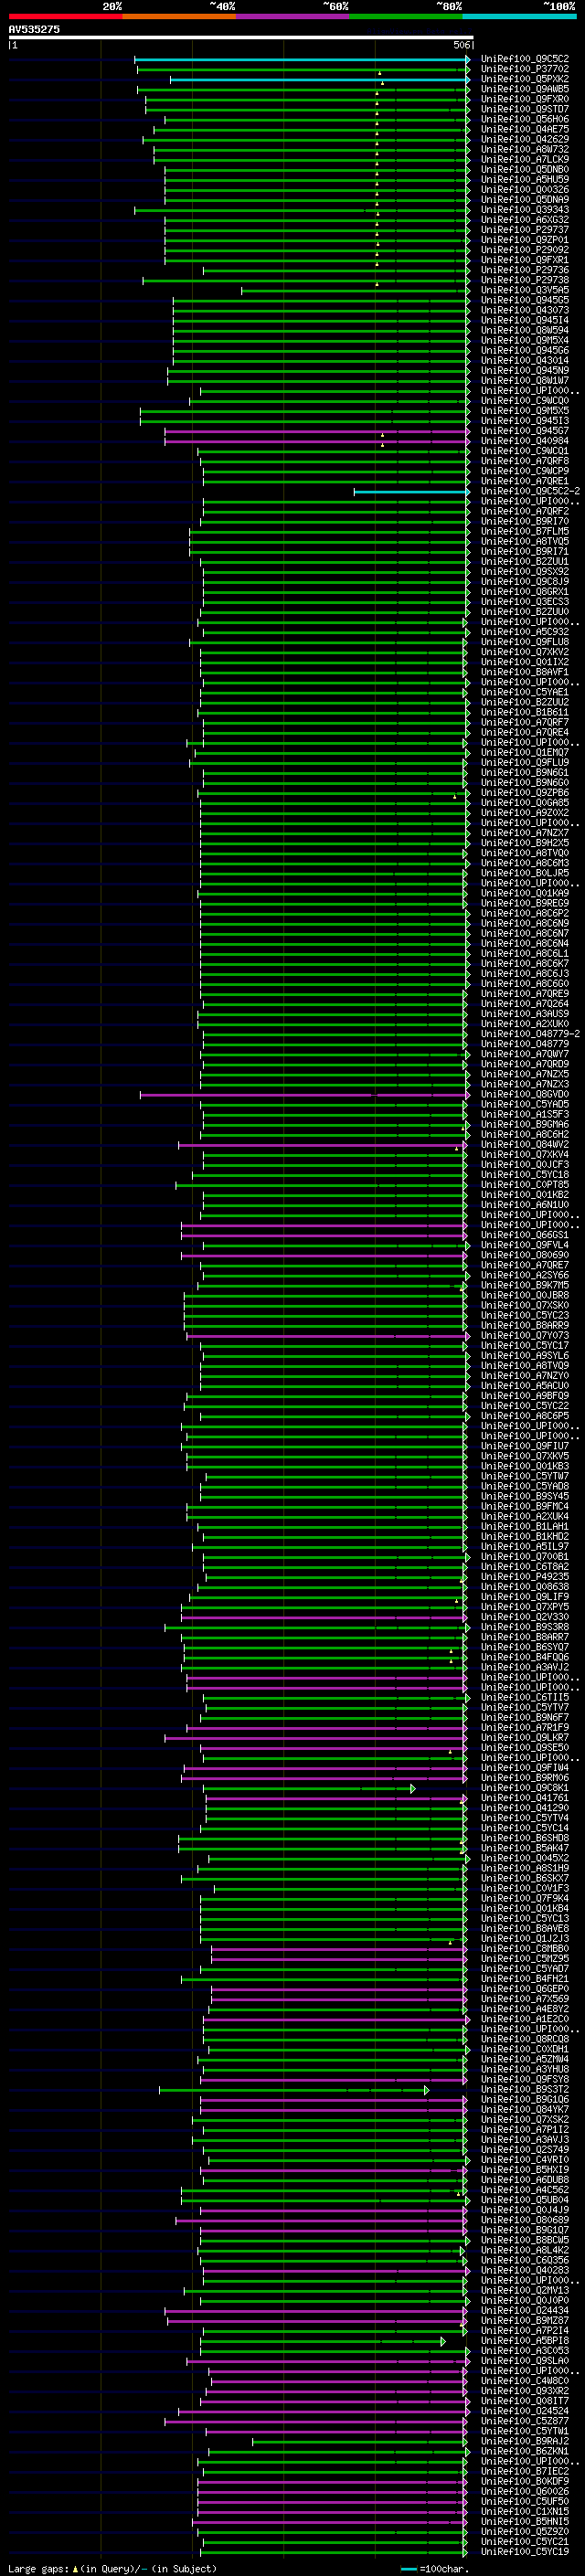Select the UniRef100_P29092 label
585x2576 pixels.
pyautogui.click(x=525, y=250)
